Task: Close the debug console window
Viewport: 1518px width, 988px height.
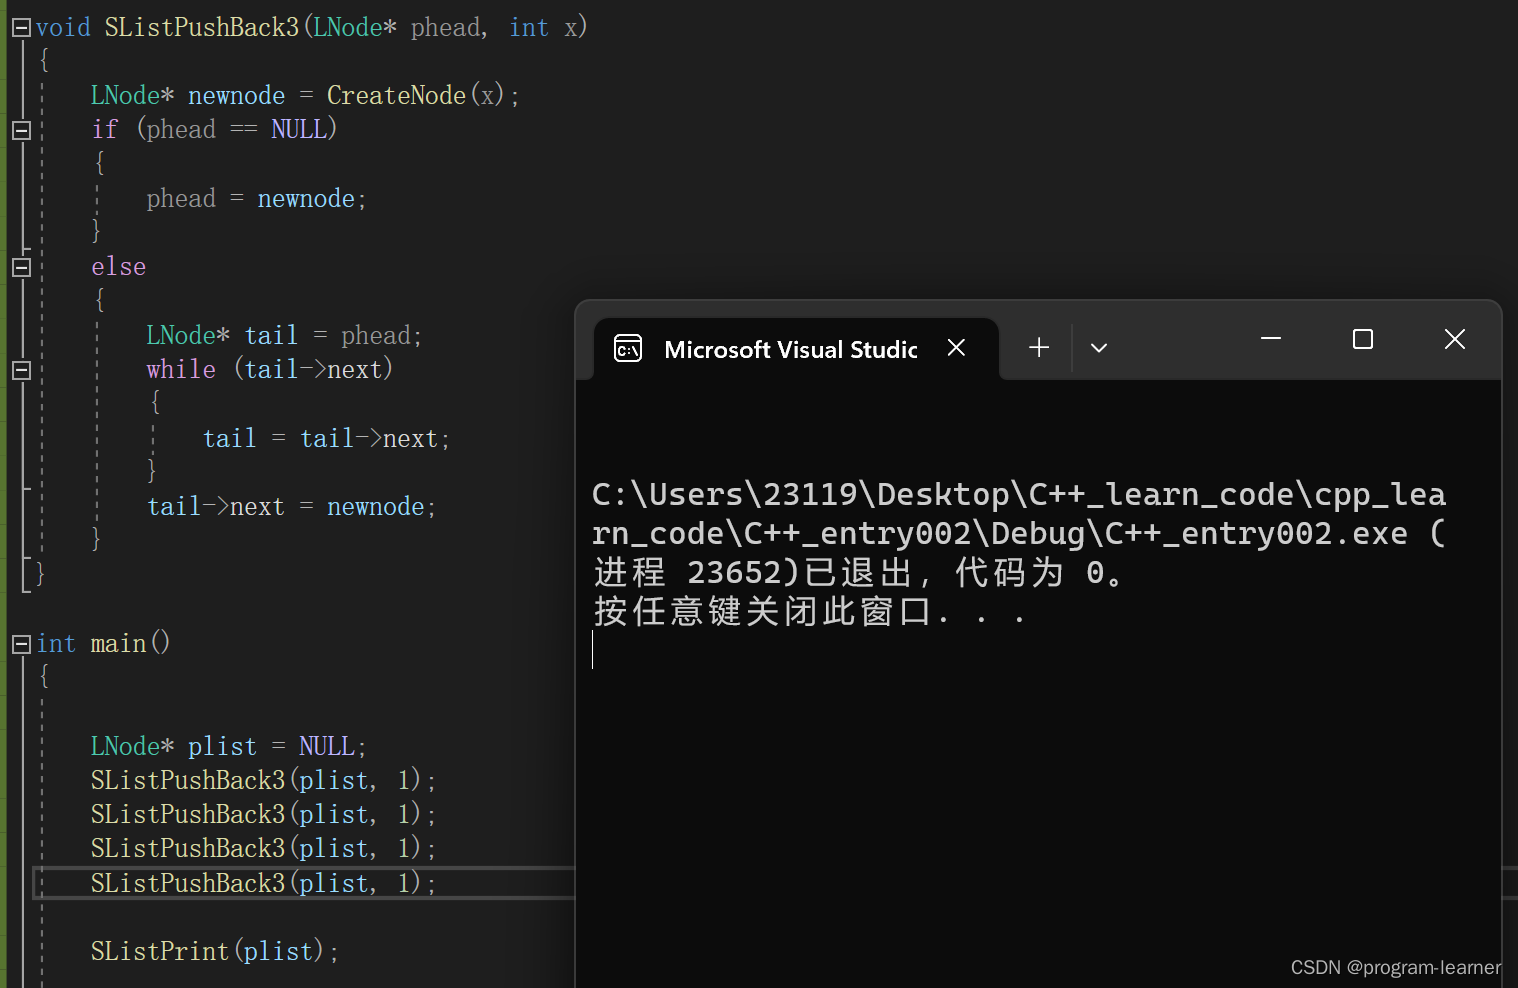Action: 1455,339
